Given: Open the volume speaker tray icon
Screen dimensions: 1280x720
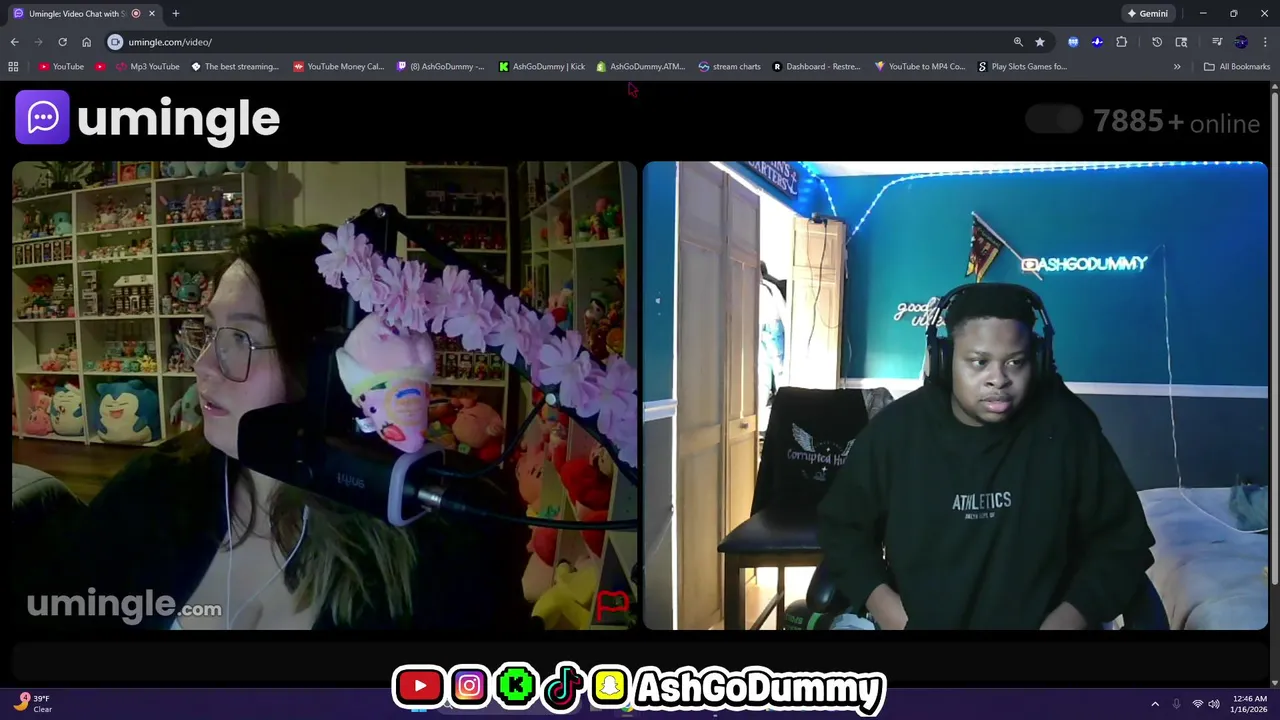Looking at the screenshot, I should click(x=1214, y=704).
